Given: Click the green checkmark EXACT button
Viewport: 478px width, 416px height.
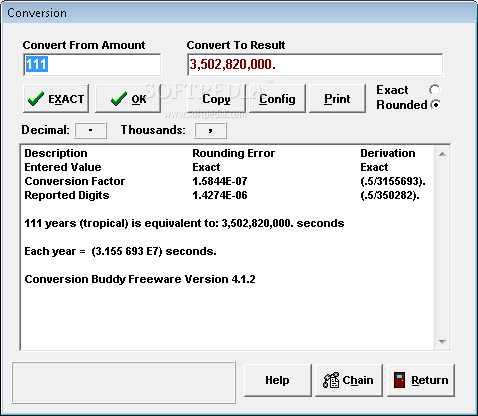Looking at the screenshot, I should [56, 99].
